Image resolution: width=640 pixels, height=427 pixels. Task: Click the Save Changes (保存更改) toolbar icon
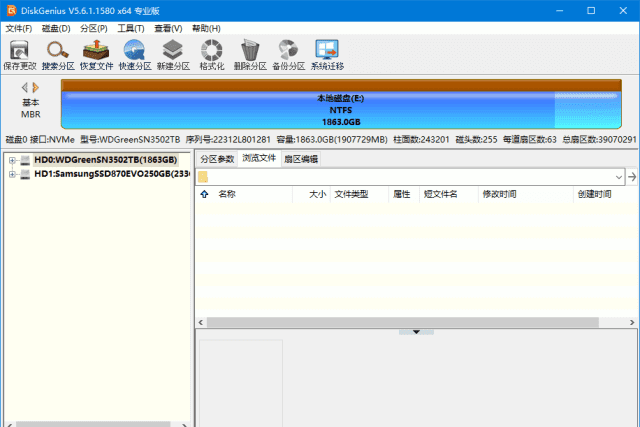pos(20,55)
